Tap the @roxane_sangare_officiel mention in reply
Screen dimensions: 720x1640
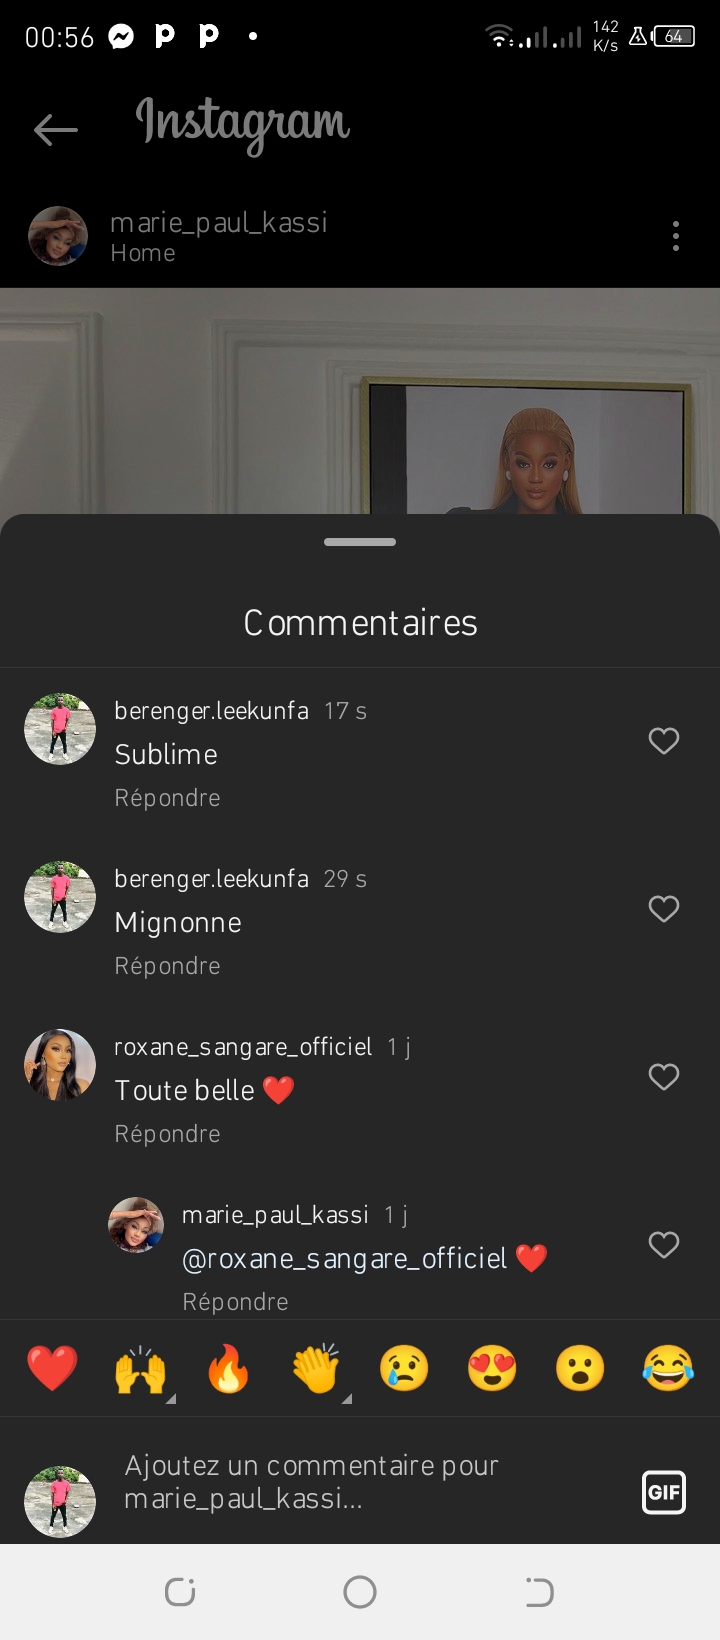click(345, 1258)
